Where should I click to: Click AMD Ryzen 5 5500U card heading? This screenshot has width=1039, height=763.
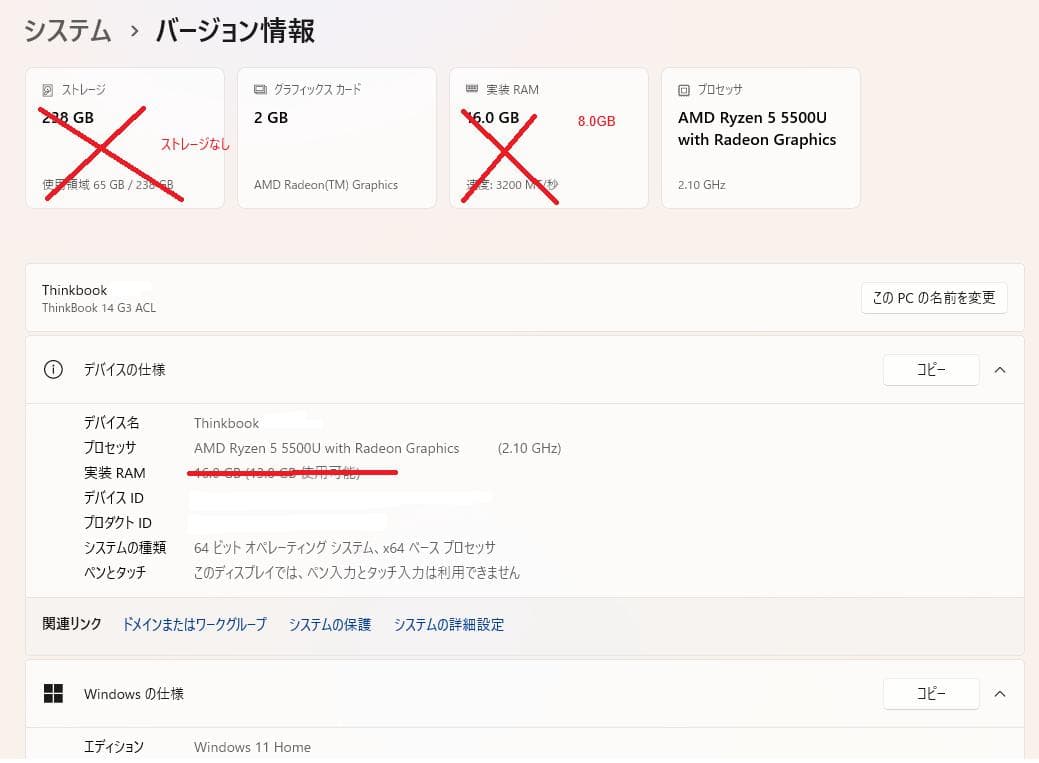pyautogui.click(x=757, y=129)
